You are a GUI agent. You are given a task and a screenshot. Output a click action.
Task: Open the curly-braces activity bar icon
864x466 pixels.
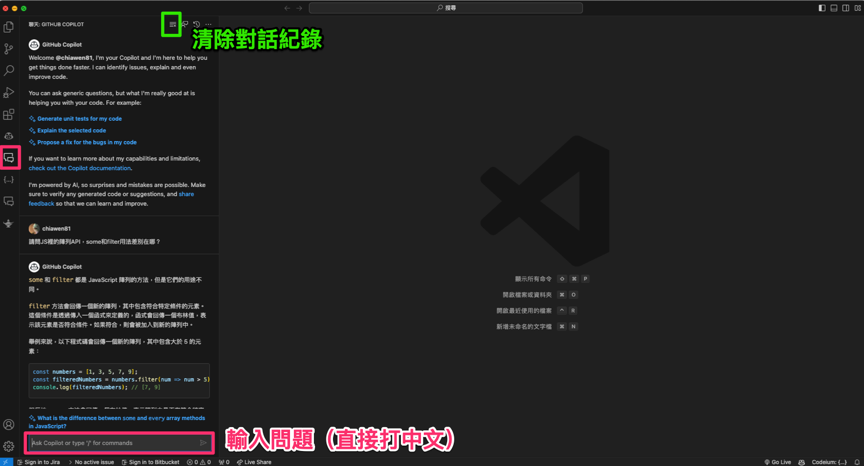[8, 180]
